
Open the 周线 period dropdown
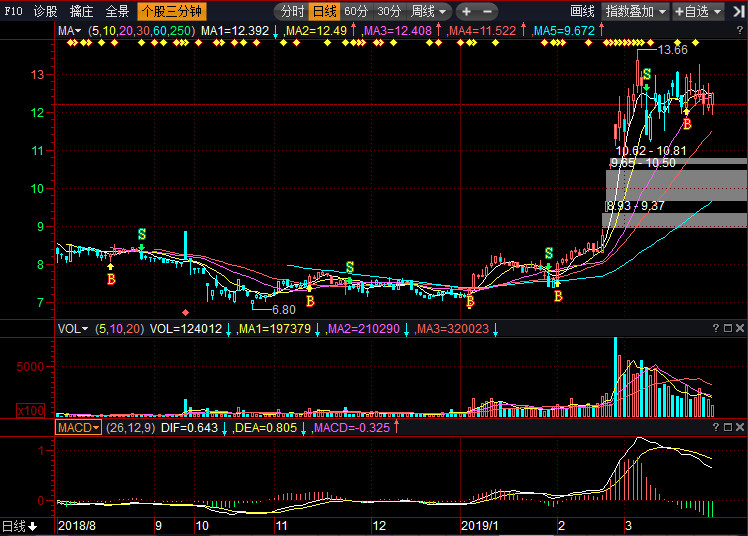tap(428, 11)
